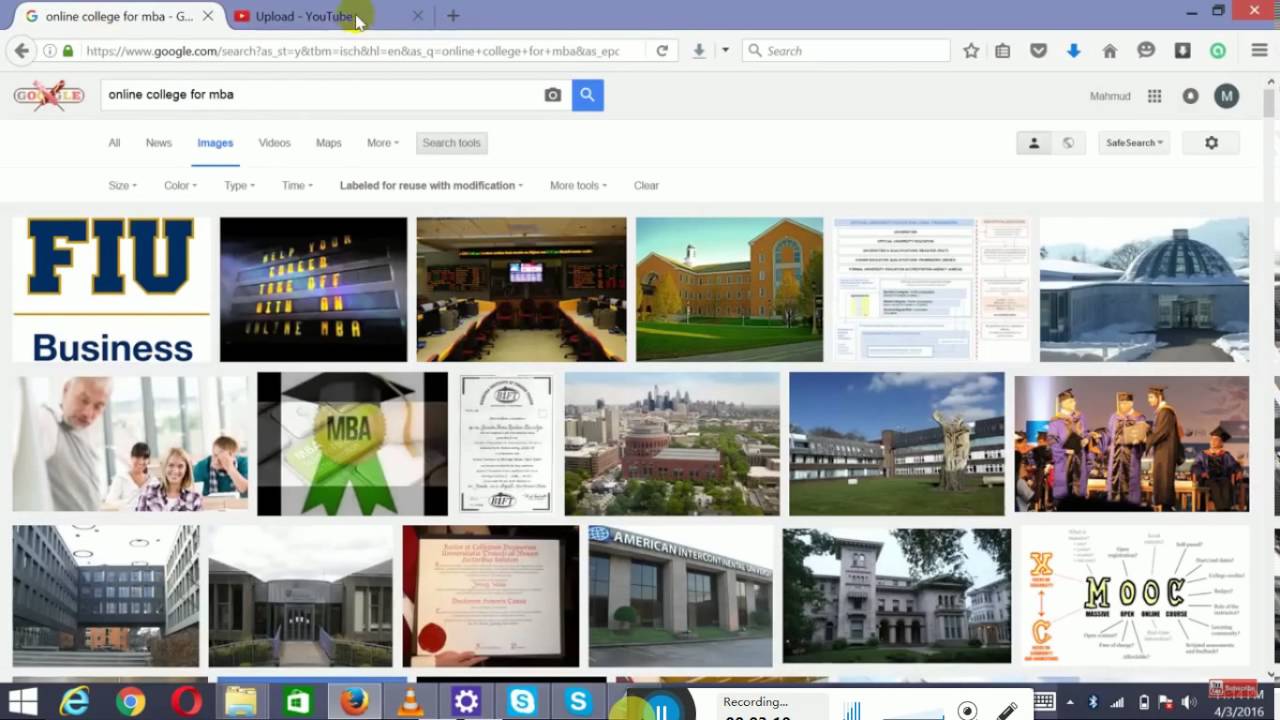Open Internet Explorer from the taskbar
Screen dimensions: 1280x720
(x=74, y=703)
